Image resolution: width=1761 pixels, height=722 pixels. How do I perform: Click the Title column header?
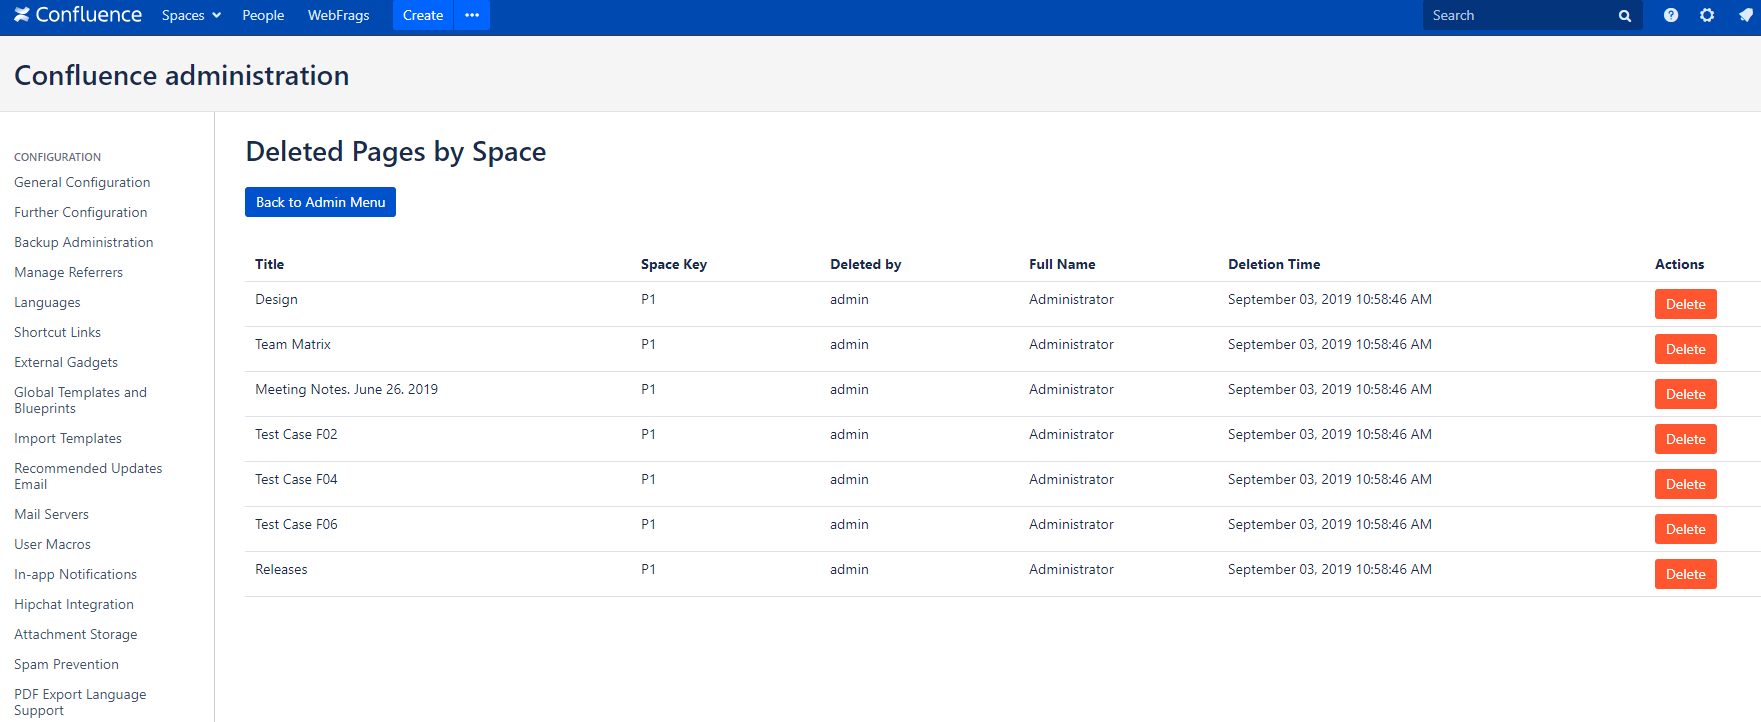269,264
